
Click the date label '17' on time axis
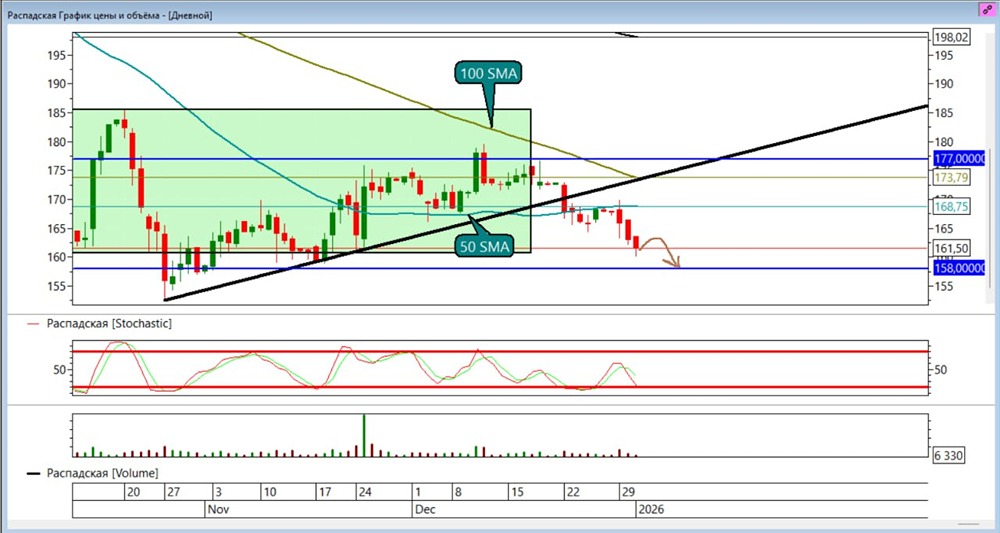point(325,492)
